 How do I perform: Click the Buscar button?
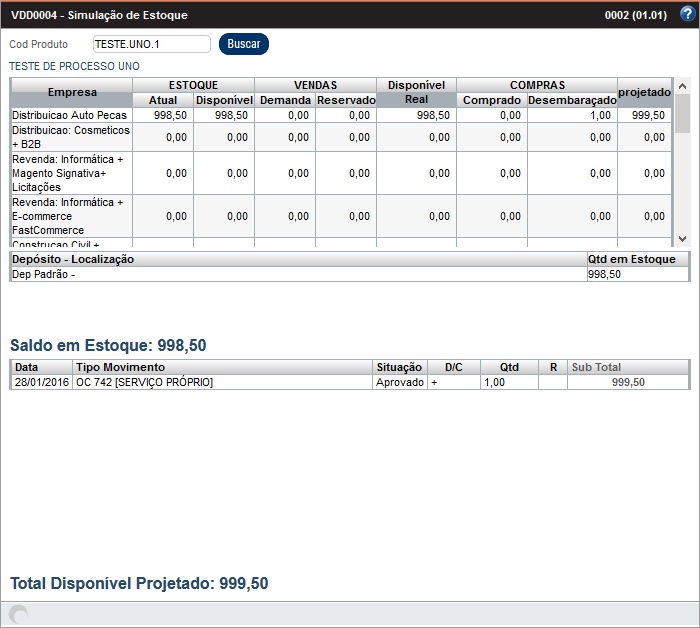click(244, 44)
